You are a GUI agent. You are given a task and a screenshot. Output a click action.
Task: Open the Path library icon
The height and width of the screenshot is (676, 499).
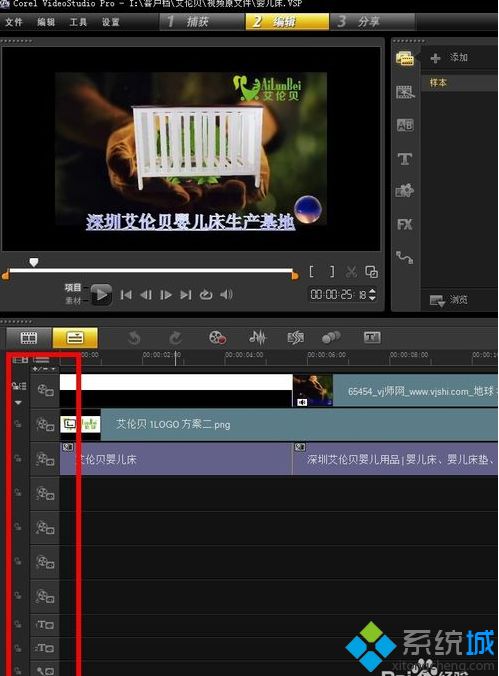[x=405, y=257]
